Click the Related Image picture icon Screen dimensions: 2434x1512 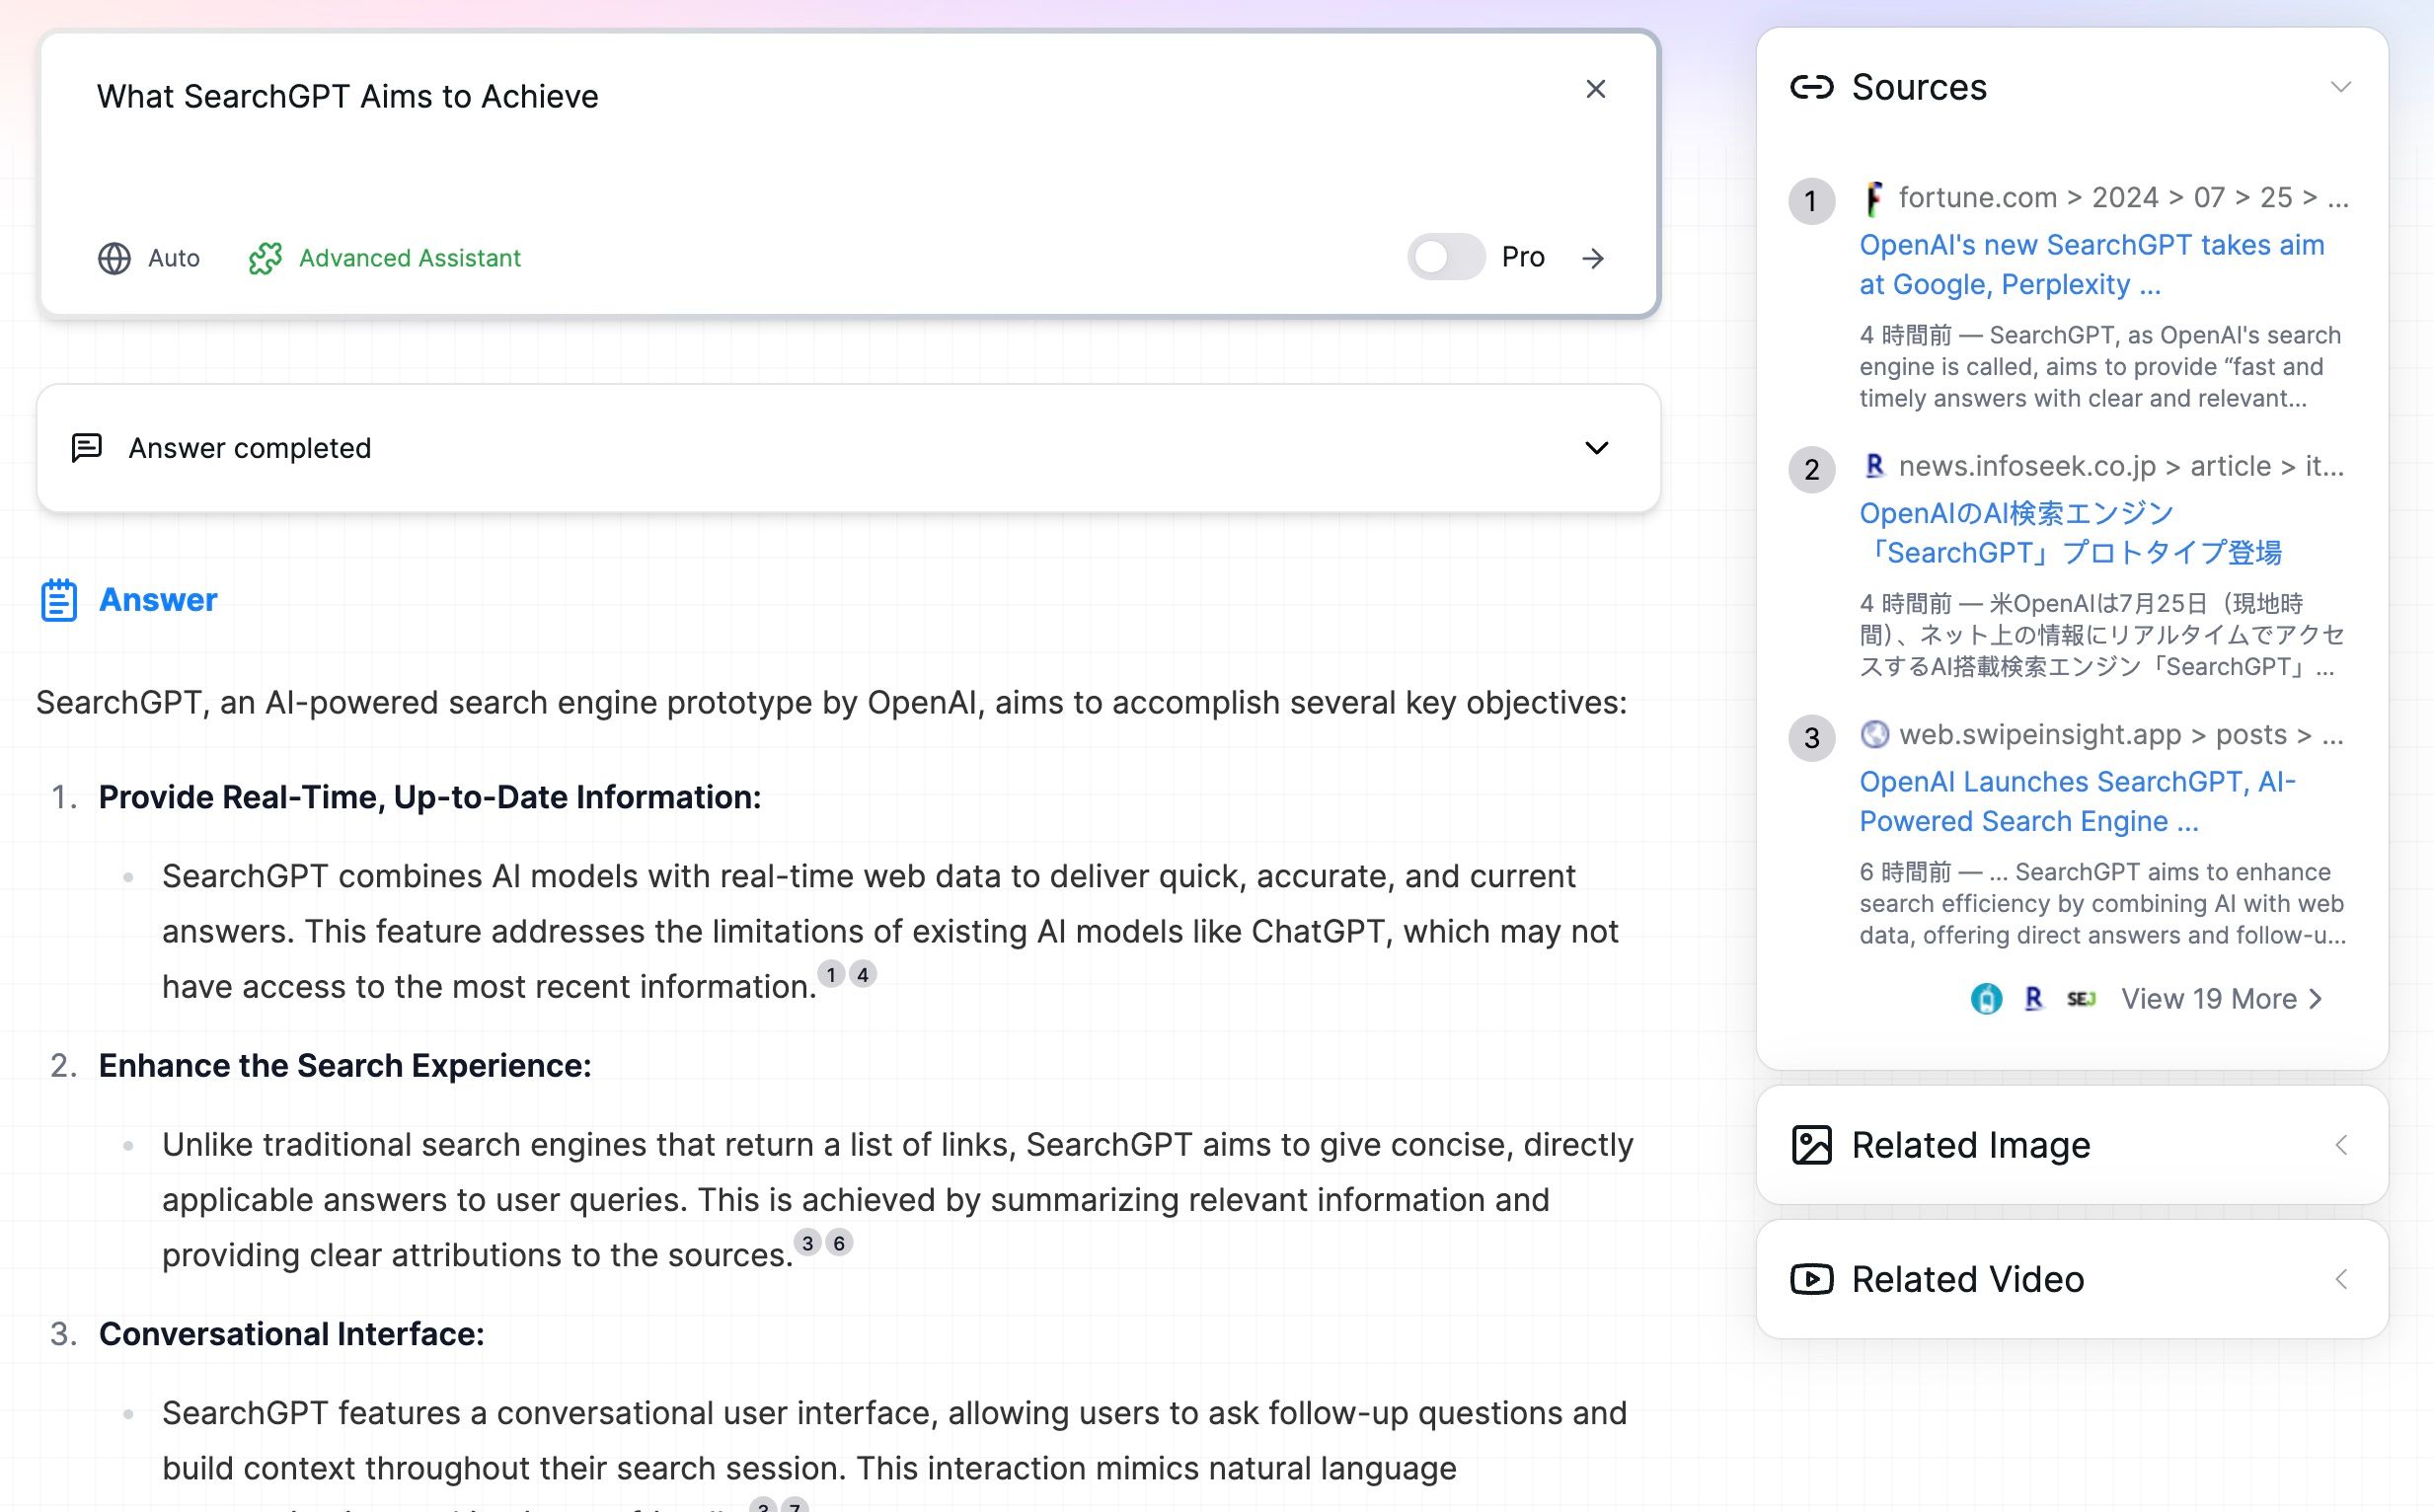[1811, 1145]
